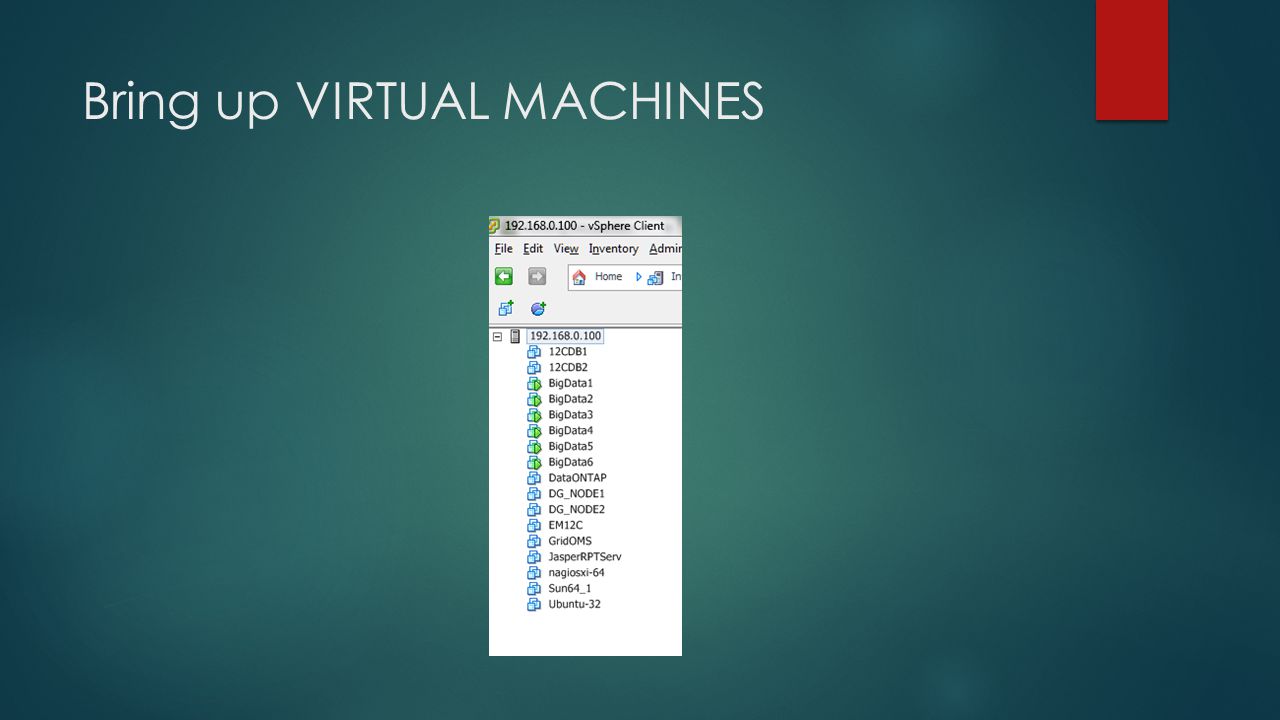Click the VM icon beside DG_NODE1

(534, 494)
